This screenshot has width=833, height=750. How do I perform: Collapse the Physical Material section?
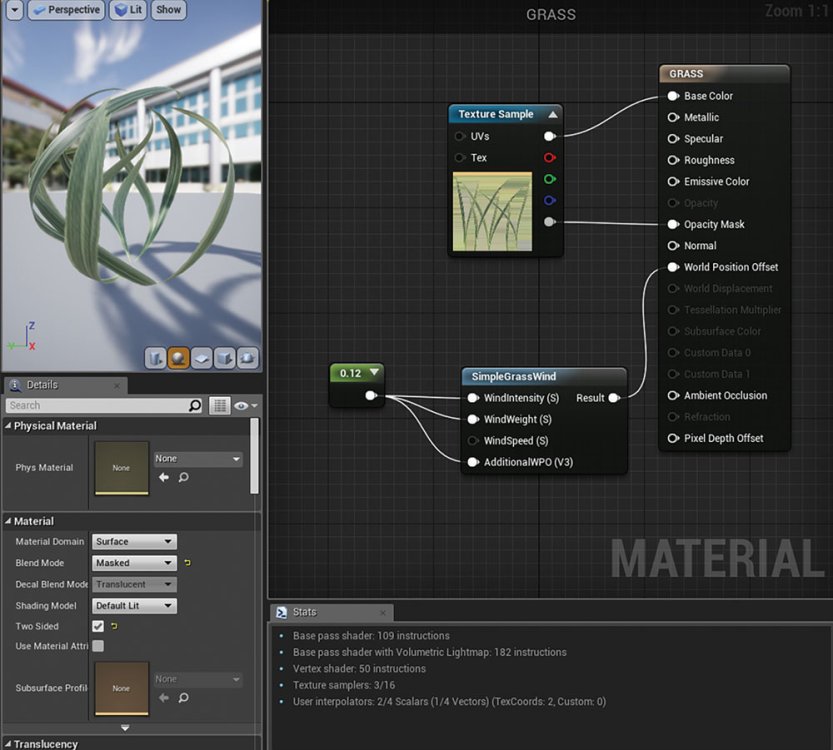pyautogui.click(x=8, y=426)
